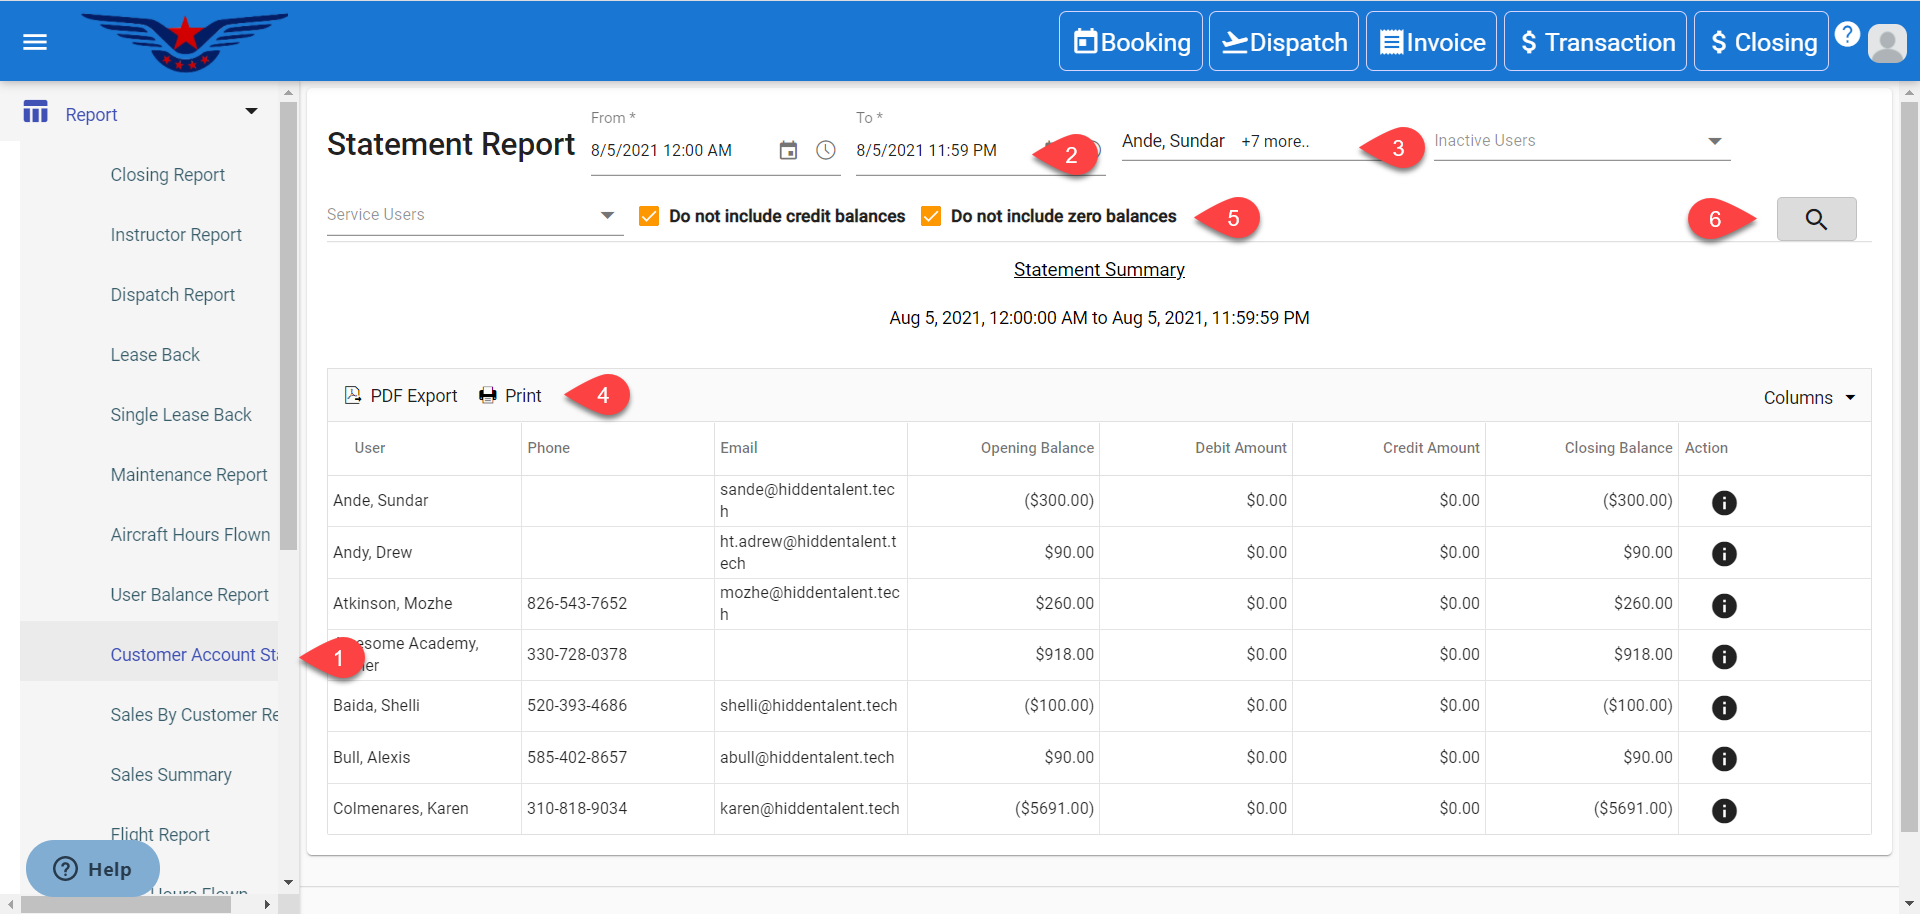Open the hamburger navigation menu
1920x914 pixels.
35,42
